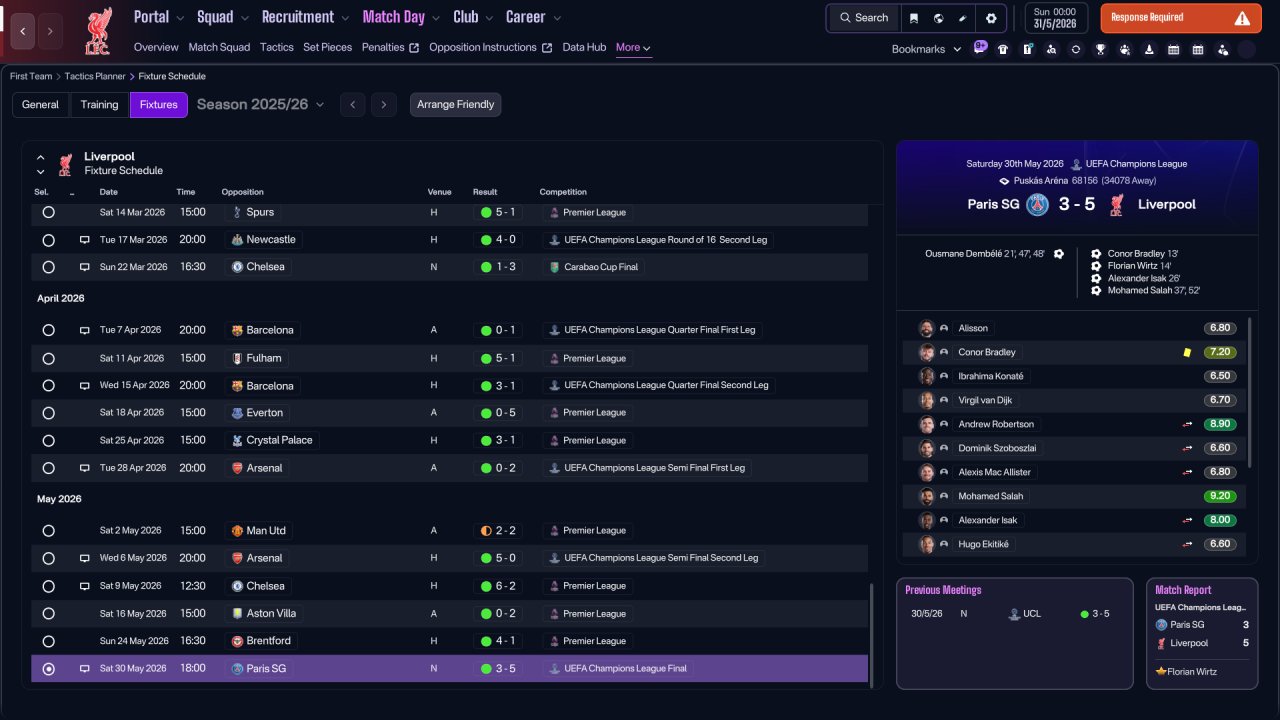Click the shirt squad bookmark icon
The height and width of the screenshot is (720, 1280).
[x=1003, y=49]
